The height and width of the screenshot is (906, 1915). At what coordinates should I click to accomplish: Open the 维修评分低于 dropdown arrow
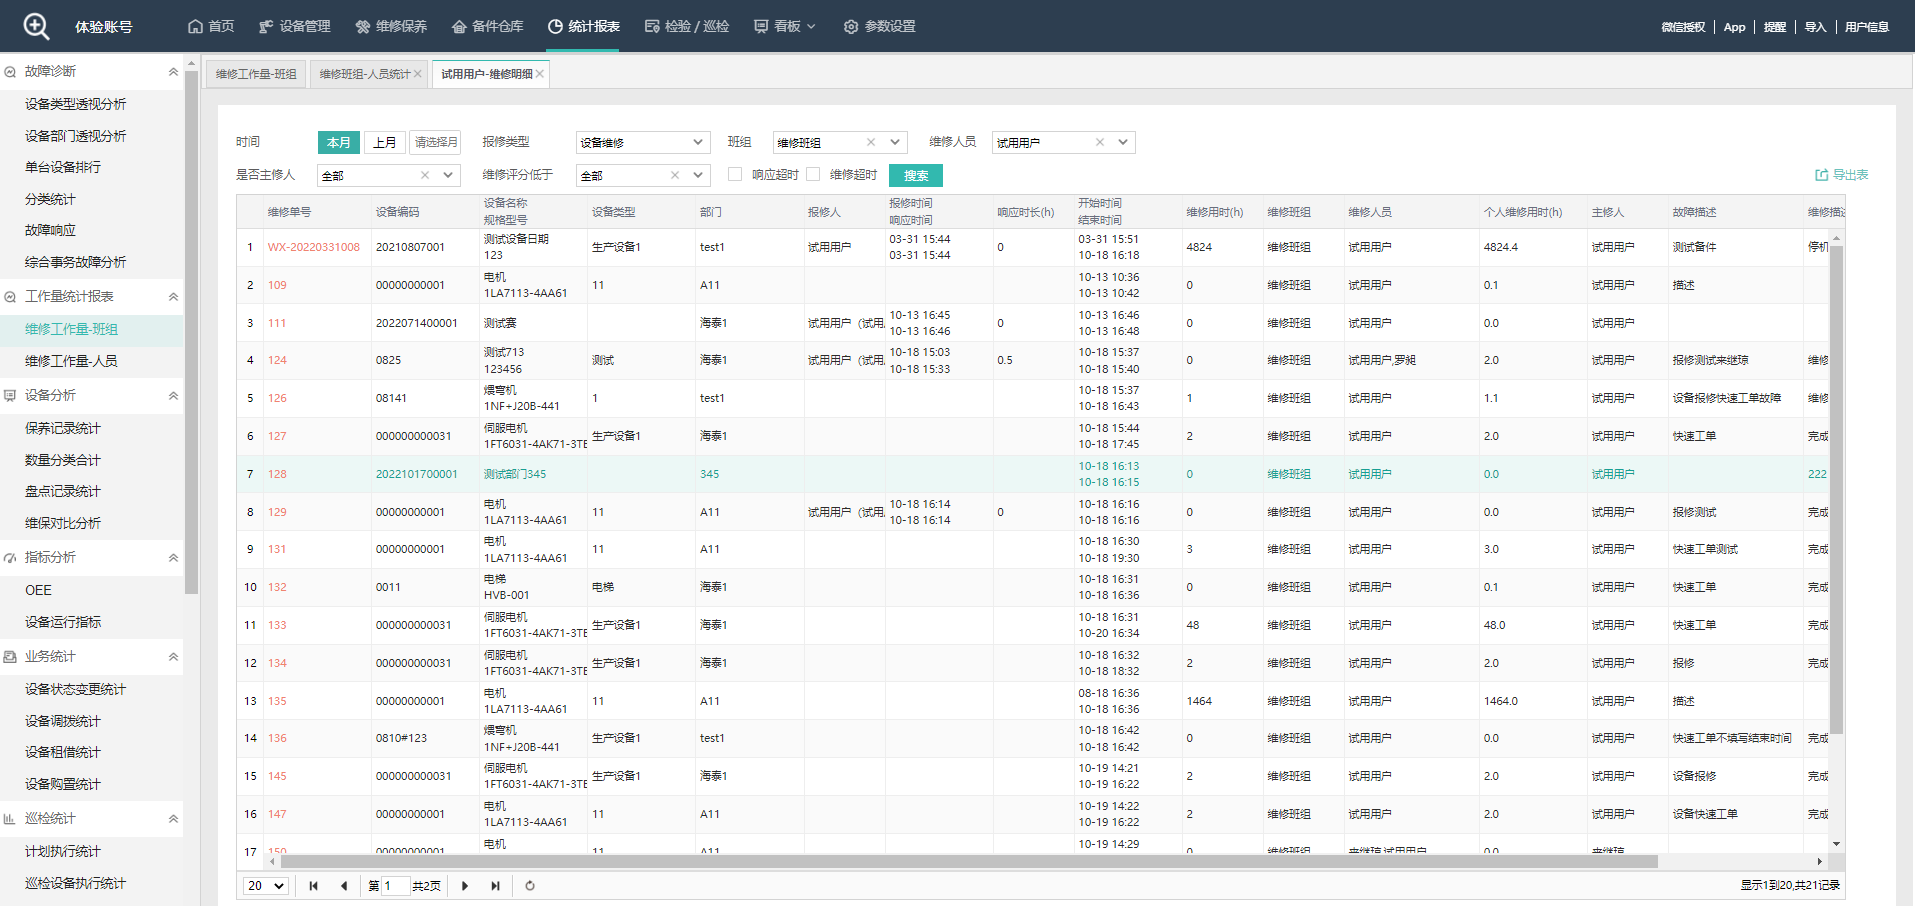(698, 175)
